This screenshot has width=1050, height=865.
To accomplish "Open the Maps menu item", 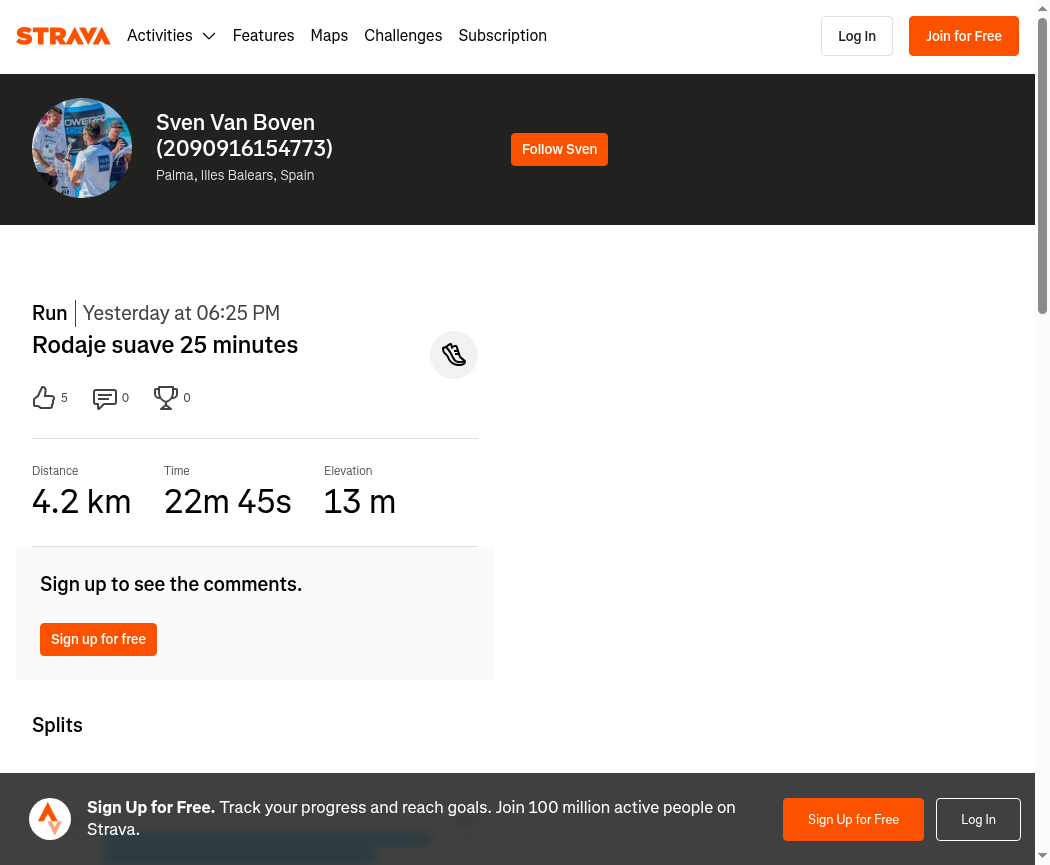I will coord(329,35).
